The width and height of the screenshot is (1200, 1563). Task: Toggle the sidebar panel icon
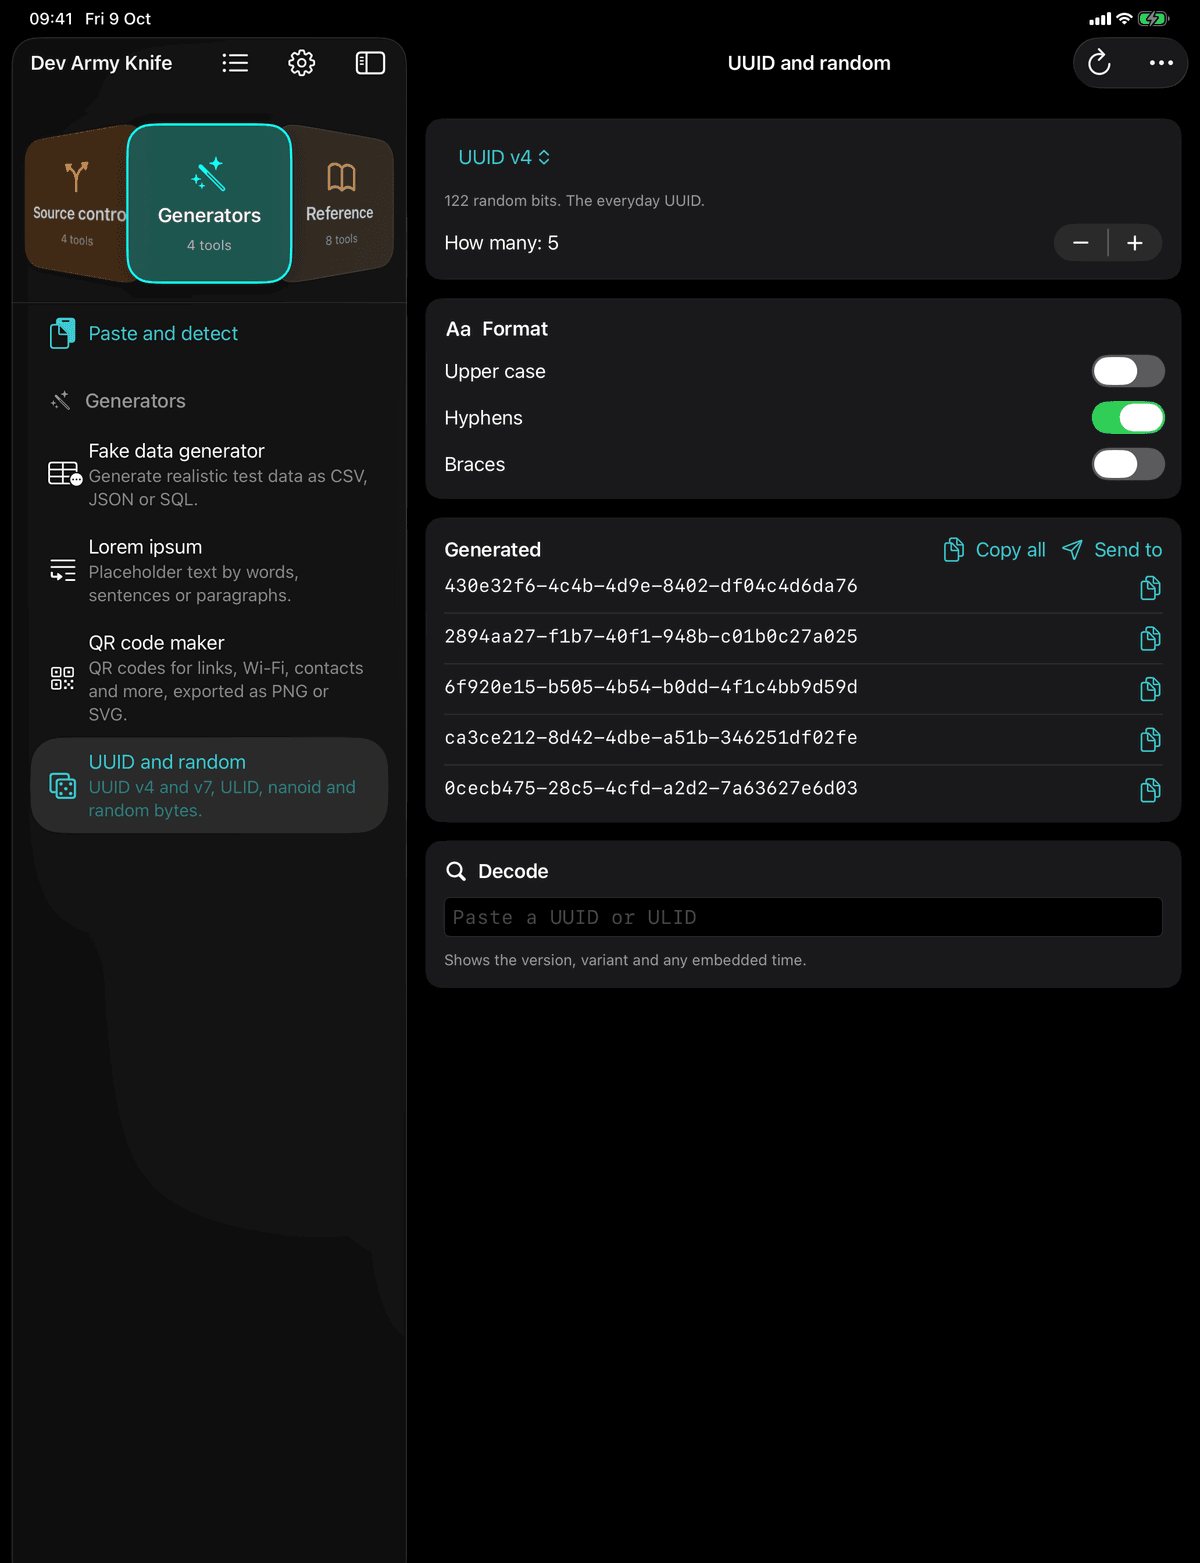click(x=370, y=63)
